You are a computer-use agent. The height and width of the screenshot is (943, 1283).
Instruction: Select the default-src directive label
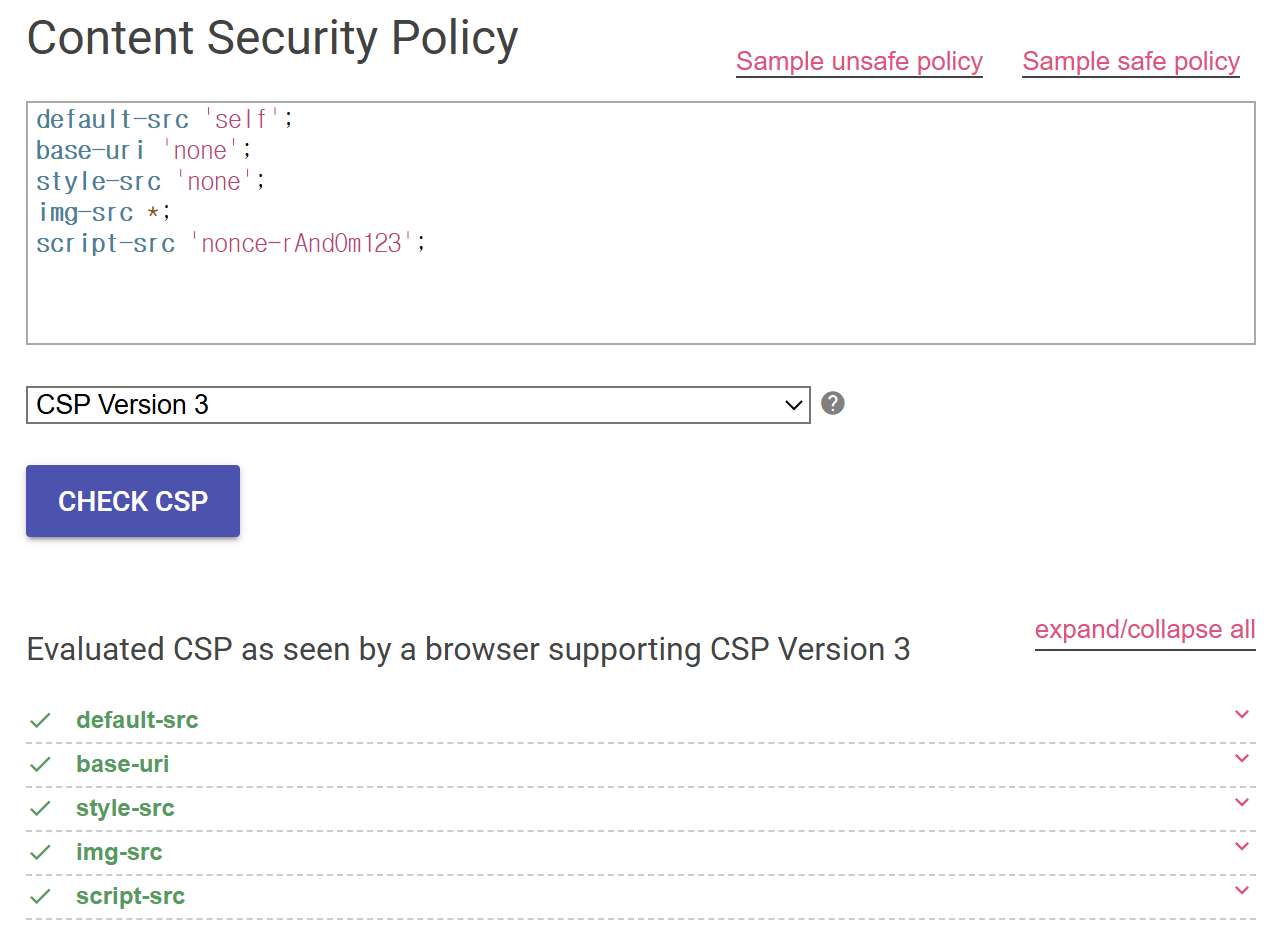(x=137, y=720)
